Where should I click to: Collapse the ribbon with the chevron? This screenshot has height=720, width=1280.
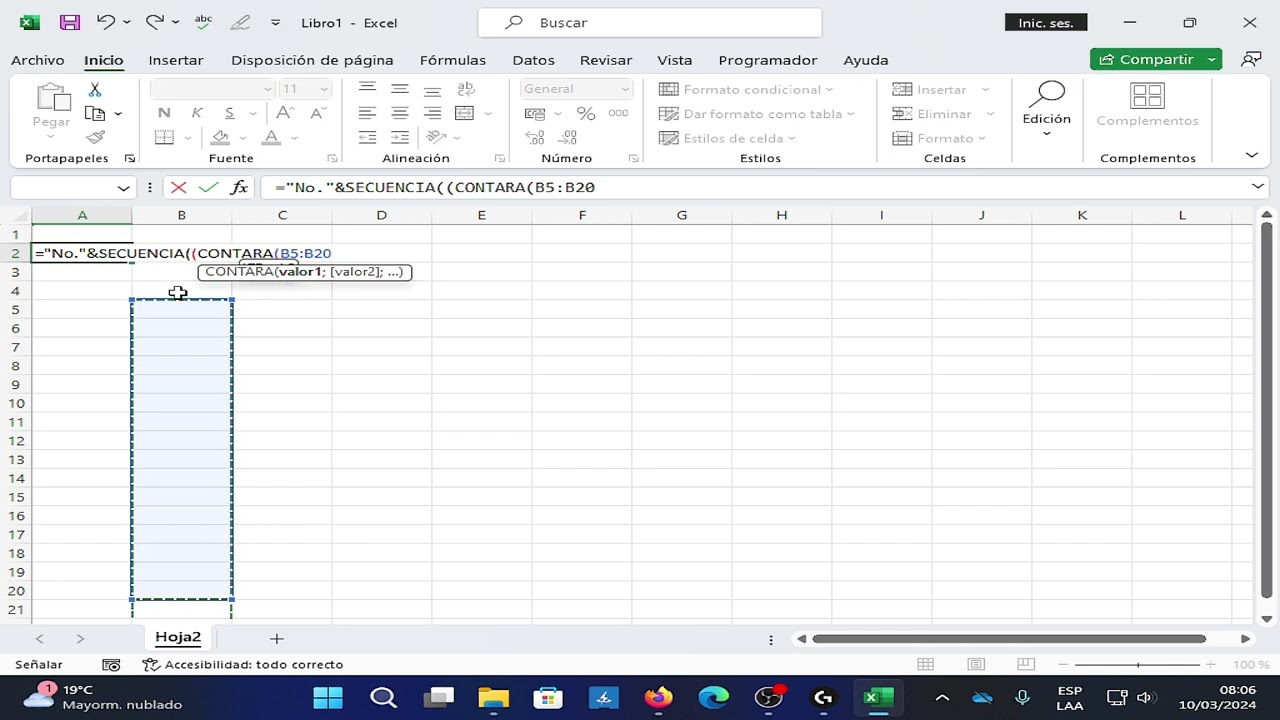(x=1251, y=156)
